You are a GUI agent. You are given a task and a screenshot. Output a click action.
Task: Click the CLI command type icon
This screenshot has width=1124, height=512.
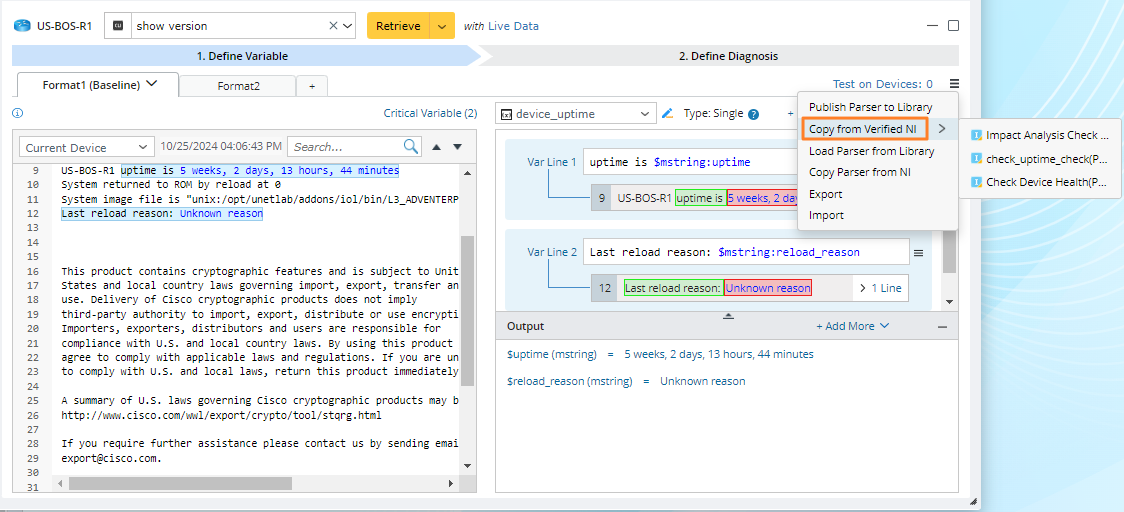coord(119,26)
